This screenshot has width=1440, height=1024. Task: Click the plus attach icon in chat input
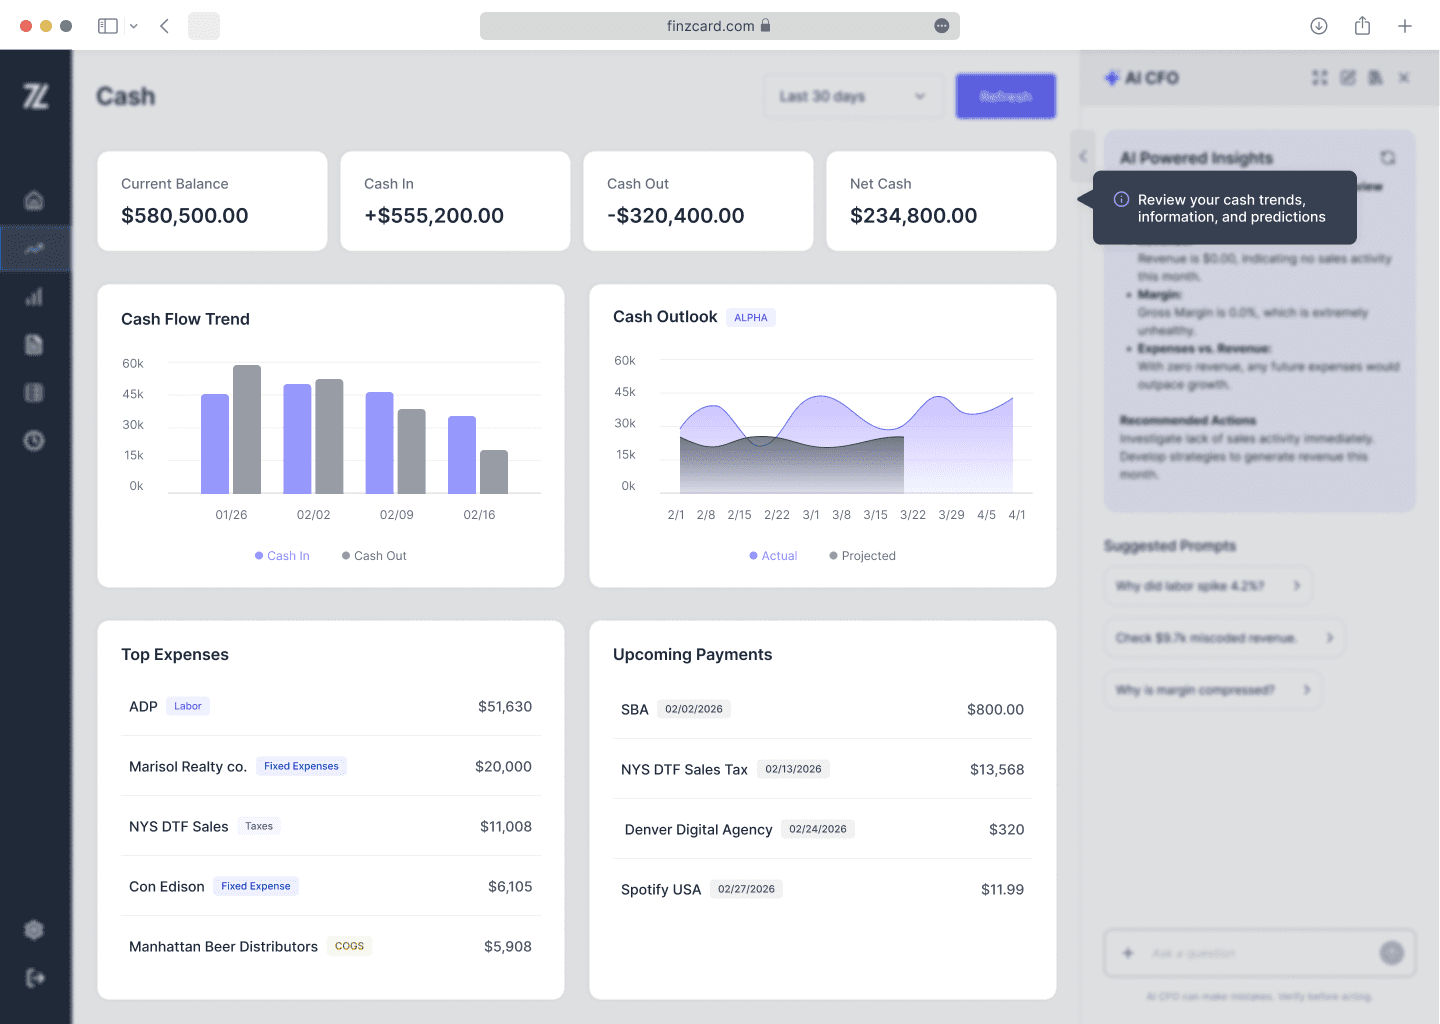click(1128, 953)
